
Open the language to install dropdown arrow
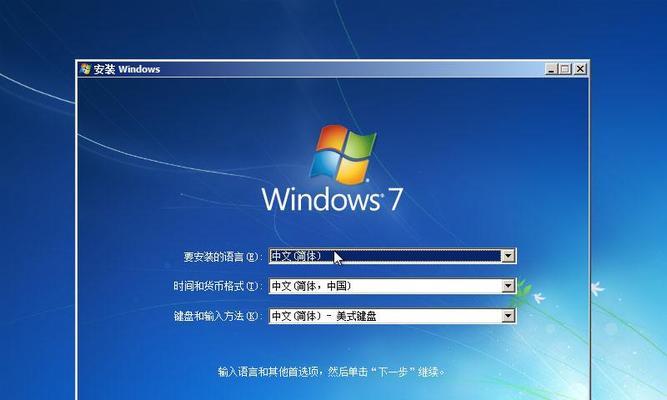(508, 256)
